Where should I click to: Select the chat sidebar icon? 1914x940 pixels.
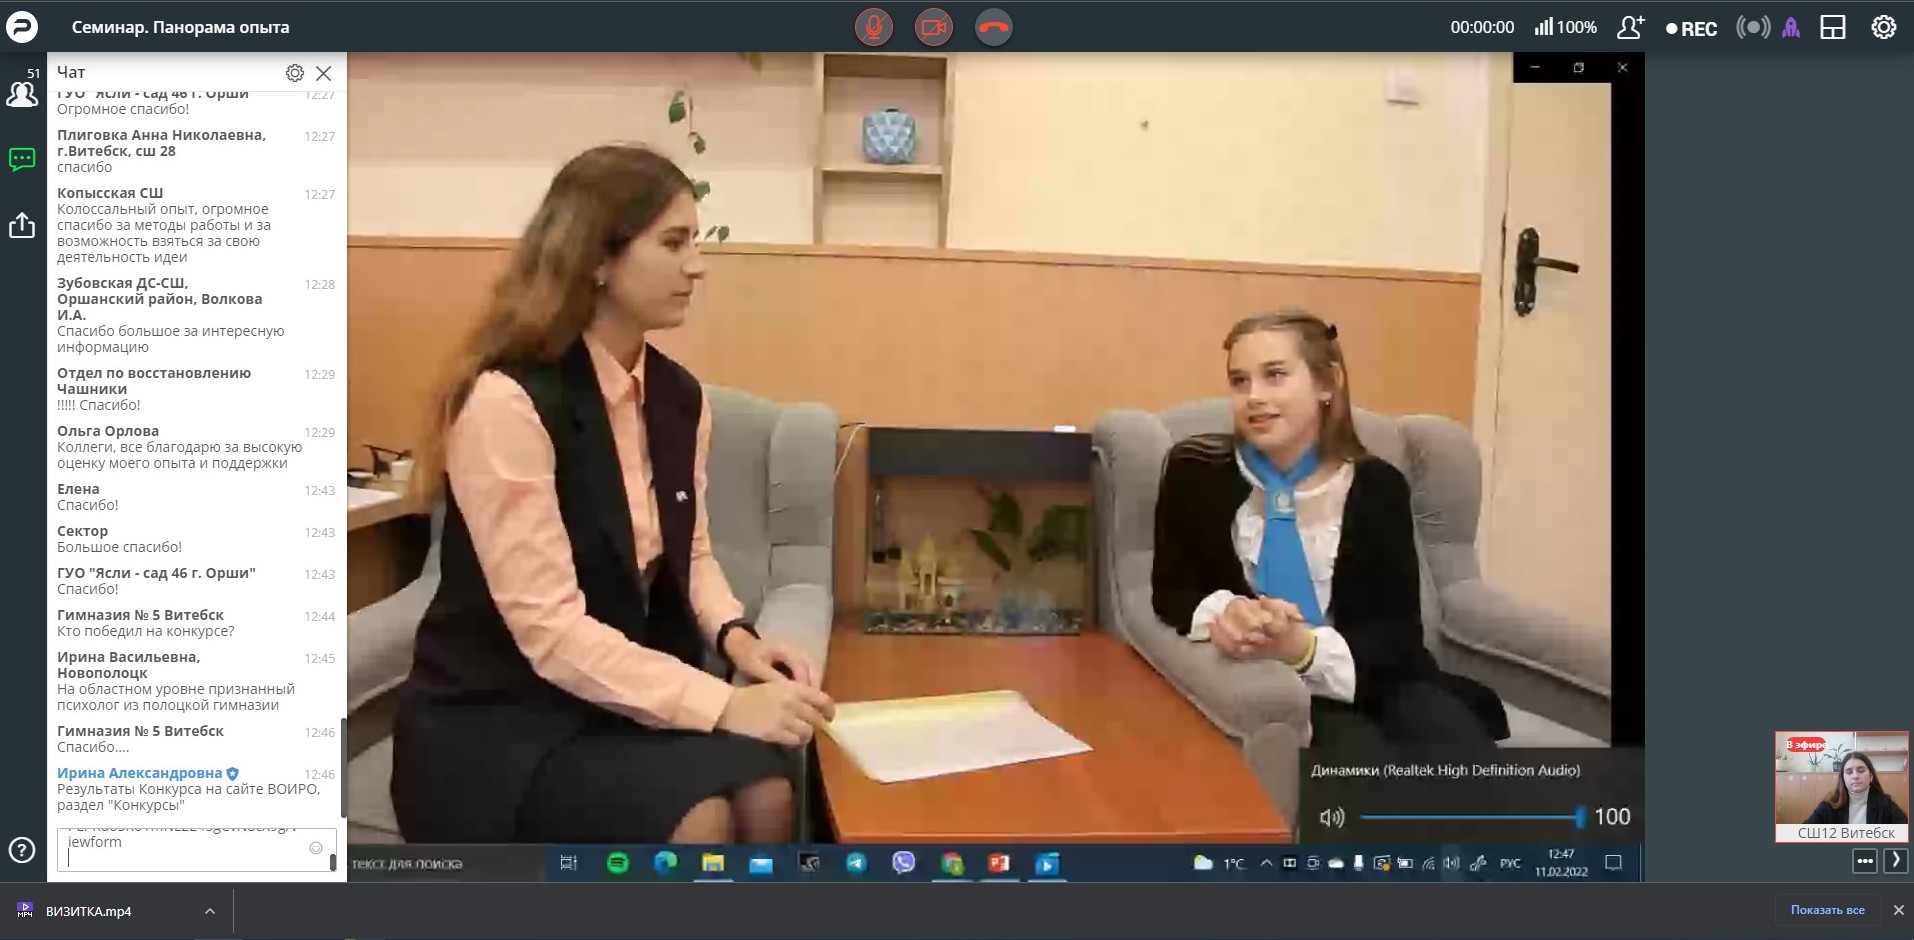pyautogui.click(x=22, y=159)
